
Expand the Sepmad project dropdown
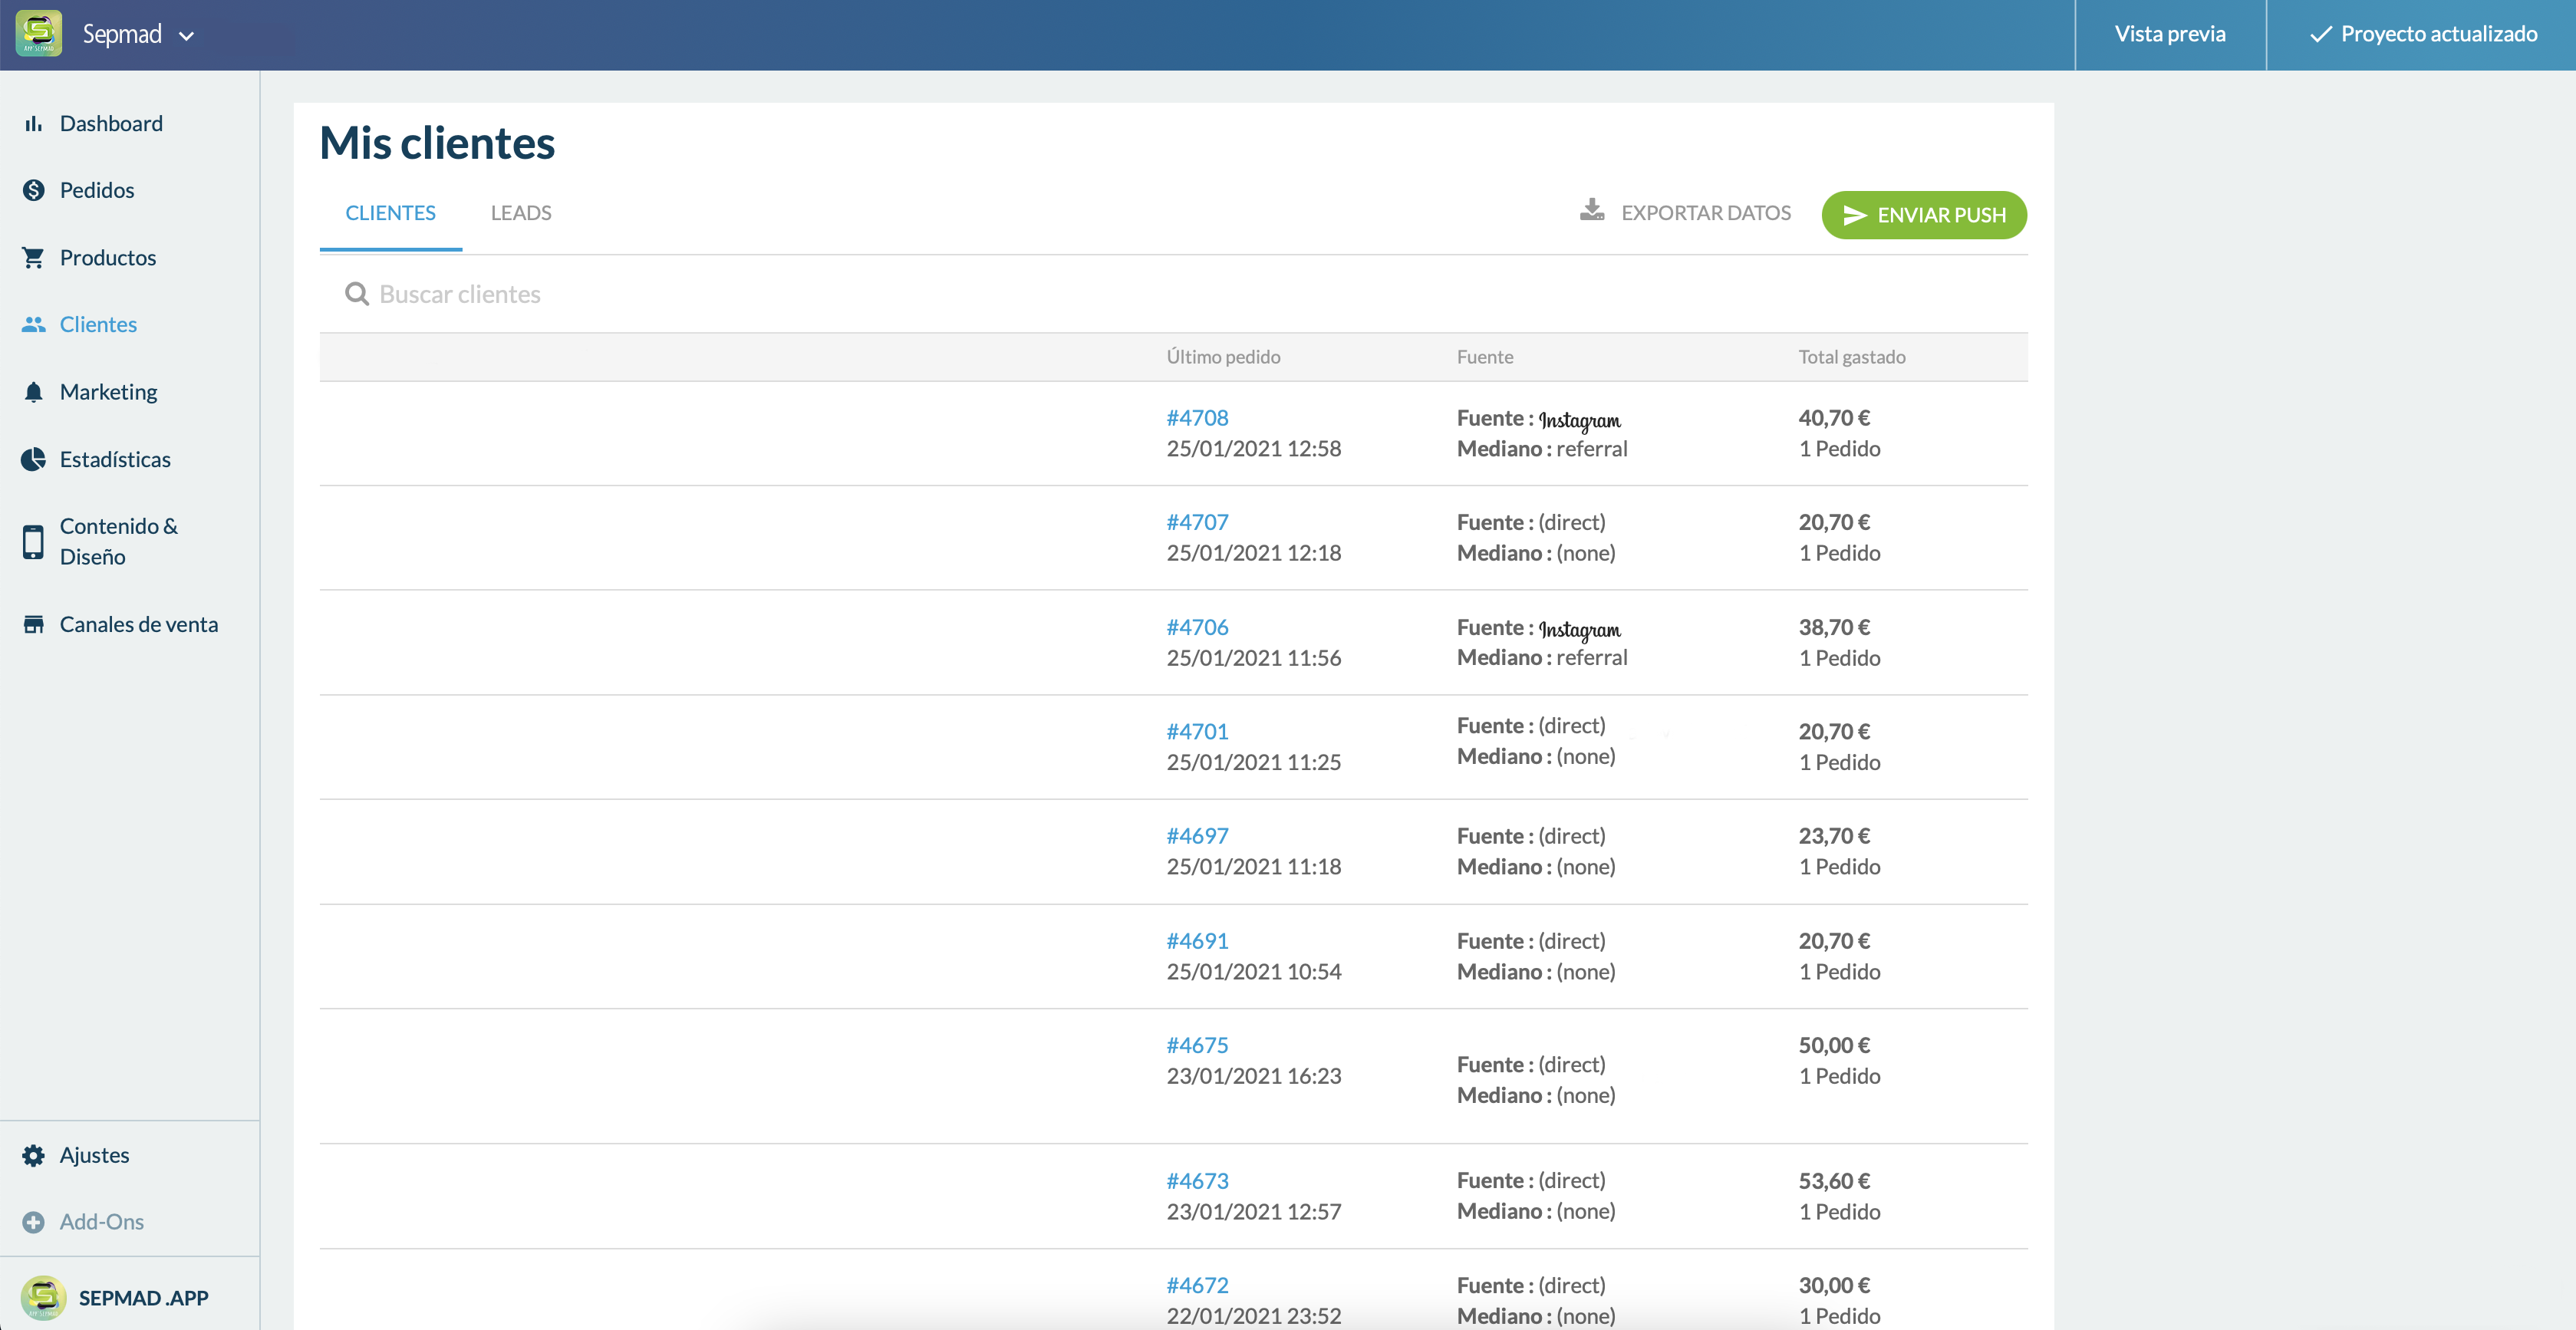[x=186, y=36]
